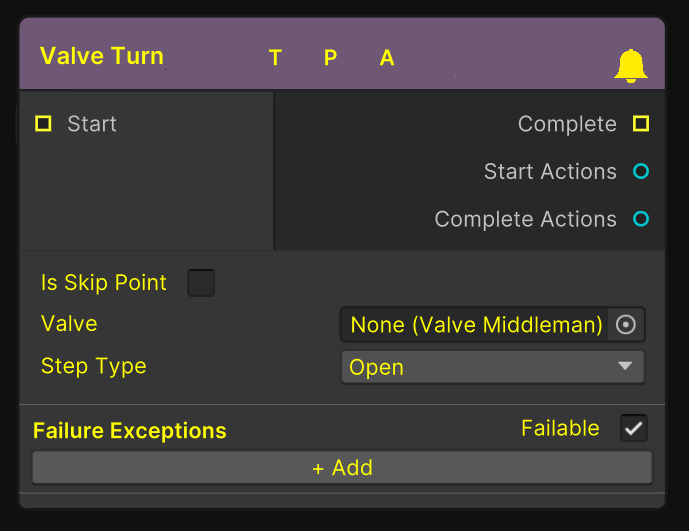The image size is (689, 531).
Task: Select the Valve Turn node title
Action: (x=102, y=56)
